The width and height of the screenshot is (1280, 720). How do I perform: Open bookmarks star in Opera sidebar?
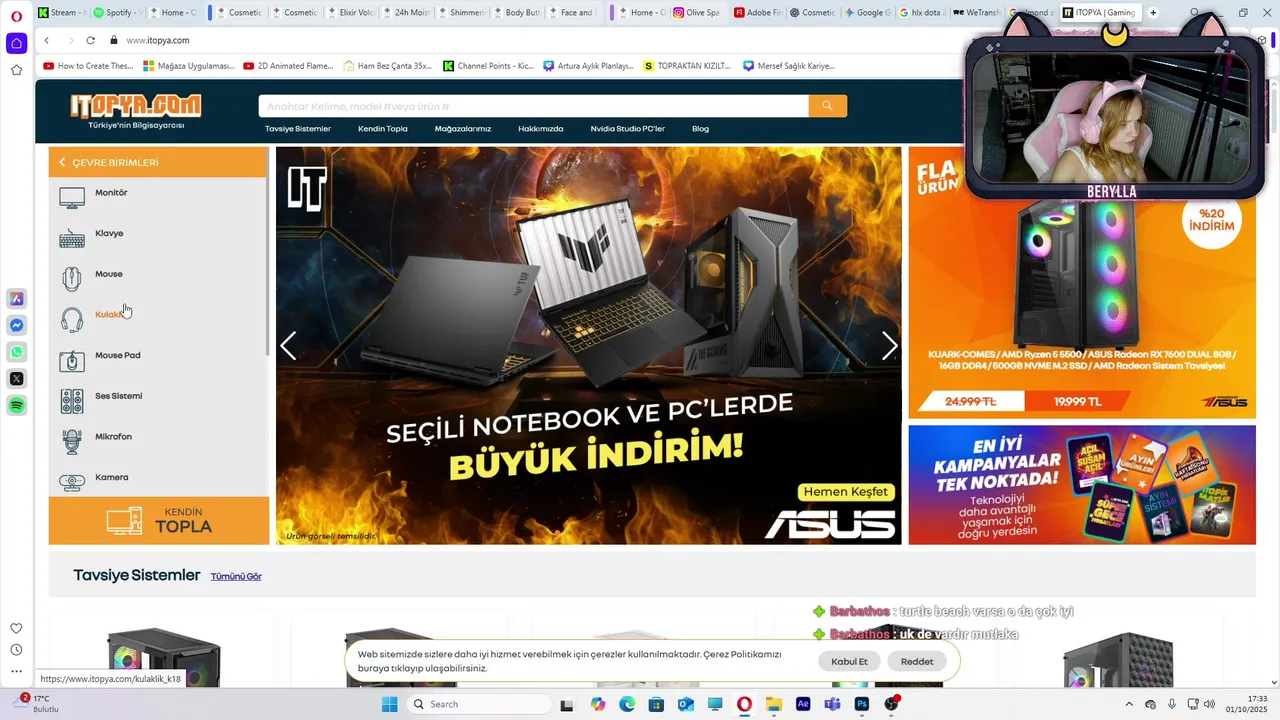pos(16,70)
